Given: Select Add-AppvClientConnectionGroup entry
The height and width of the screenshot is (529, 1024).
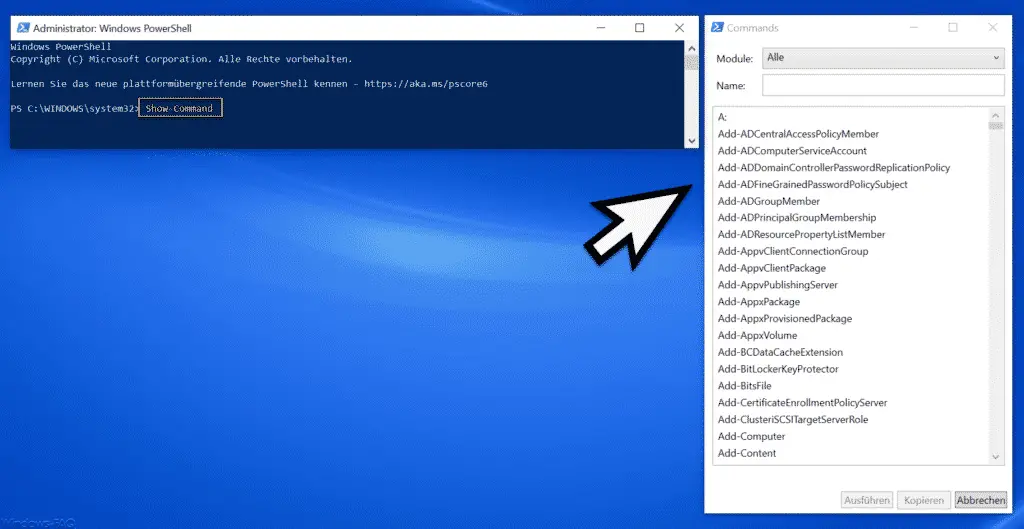Looking at the screenshot, I should point(793,251).
